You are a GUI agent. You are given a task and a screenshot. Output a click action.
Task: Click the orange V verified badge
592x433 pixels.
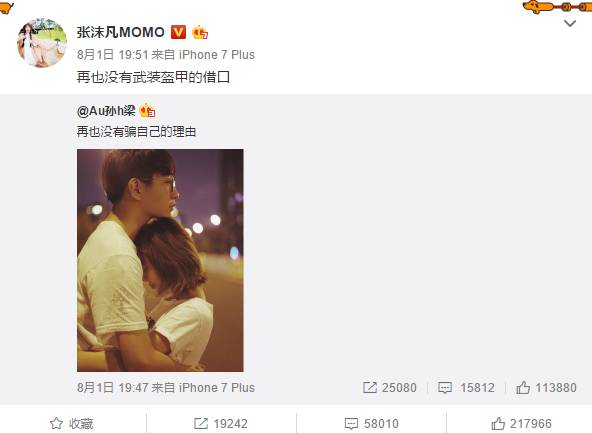(178, 32)
